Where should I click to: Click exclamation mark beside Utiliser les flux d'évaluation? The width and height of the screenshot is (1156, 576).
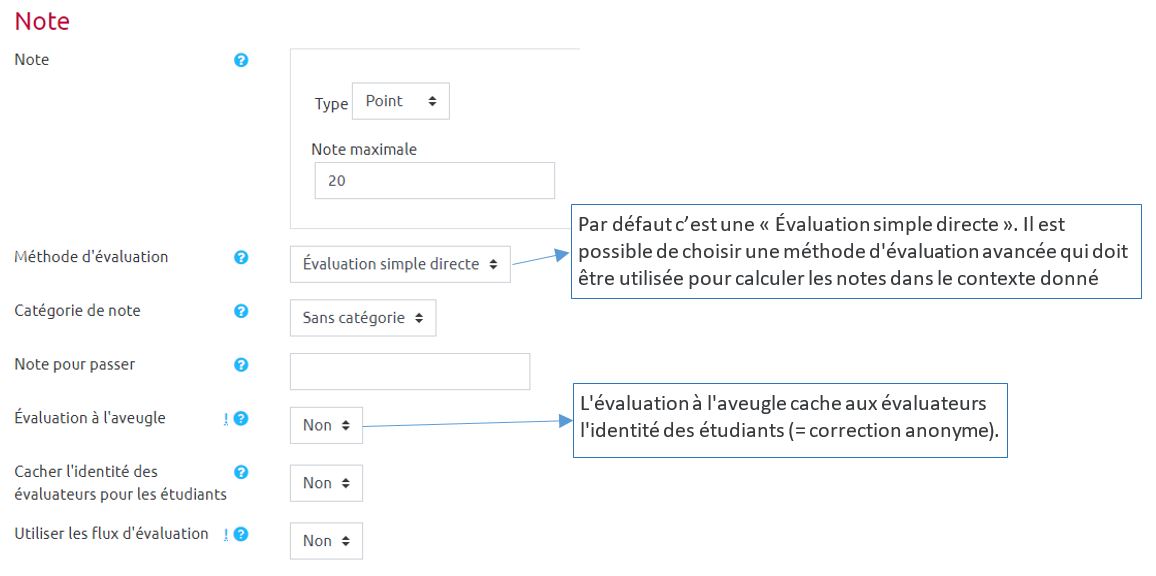click(x=227, y=535)
